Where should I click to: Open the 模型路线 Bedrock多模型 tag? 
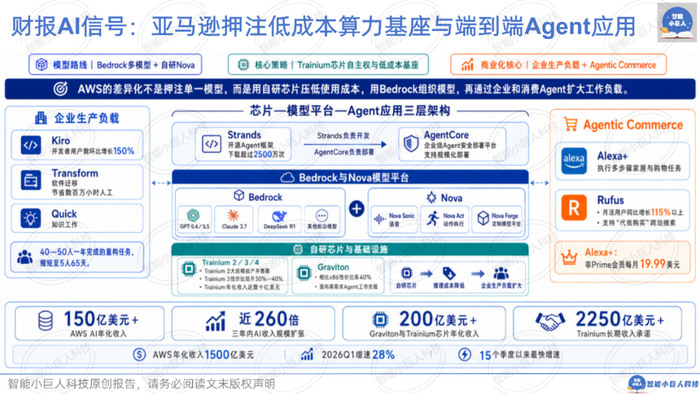(x=115, y=65)
